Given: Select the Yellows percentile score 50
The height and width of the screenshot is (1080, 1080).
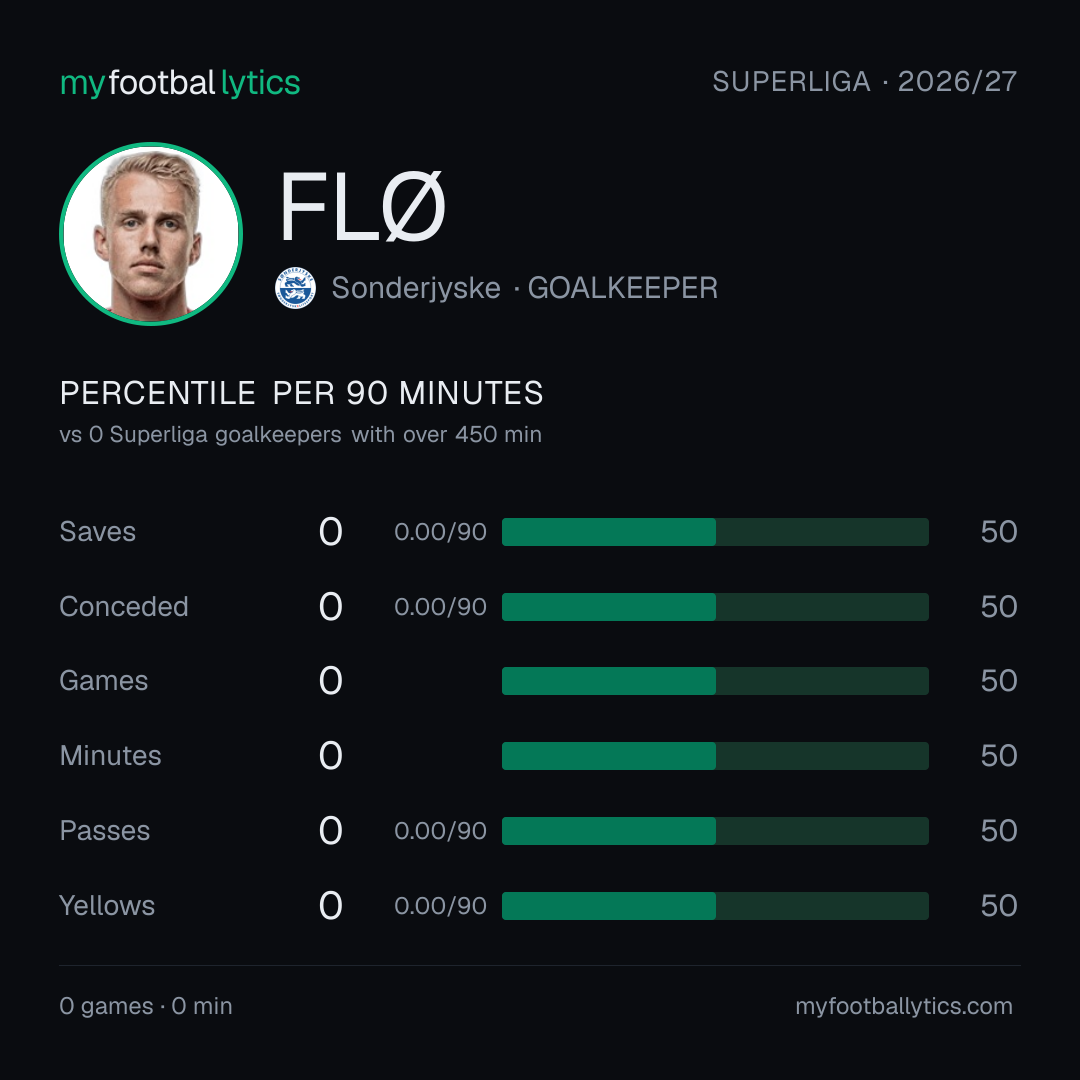Looking at the screenshot, I should [x=999, y=906].
